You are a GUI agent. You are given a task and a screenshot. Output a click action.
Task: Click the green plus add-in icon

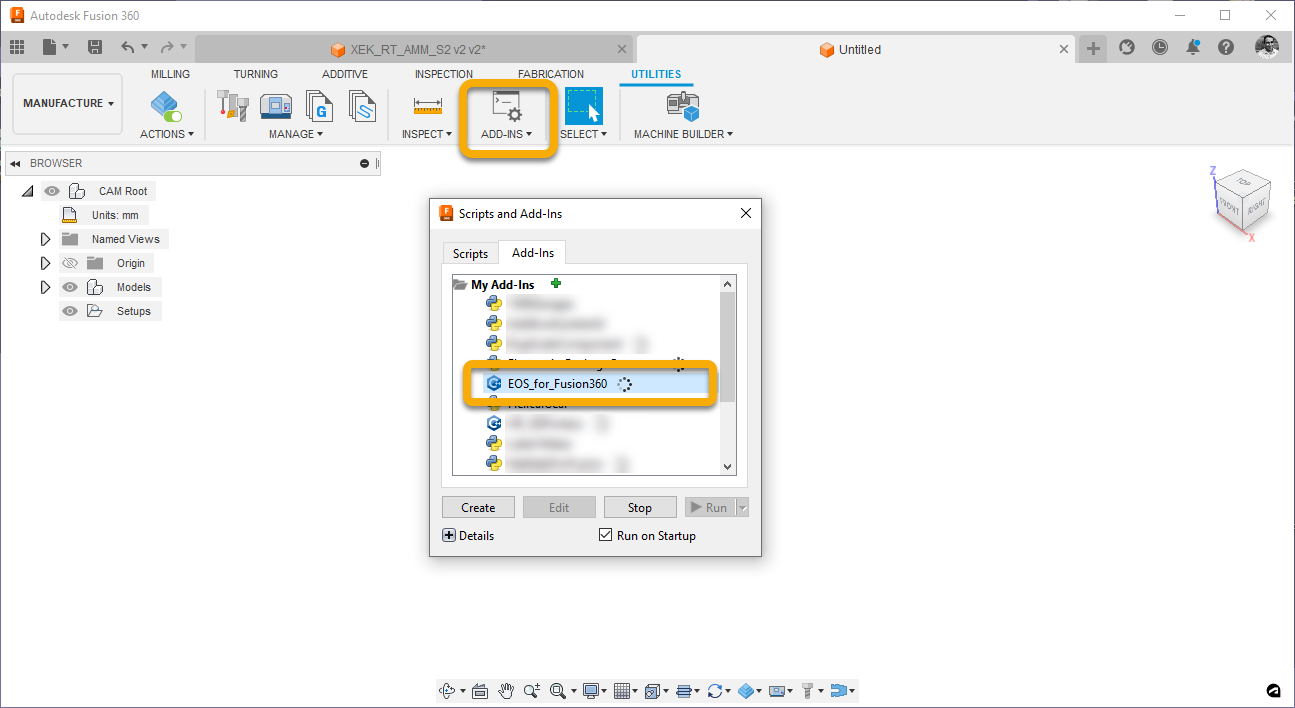click(556, 284)
